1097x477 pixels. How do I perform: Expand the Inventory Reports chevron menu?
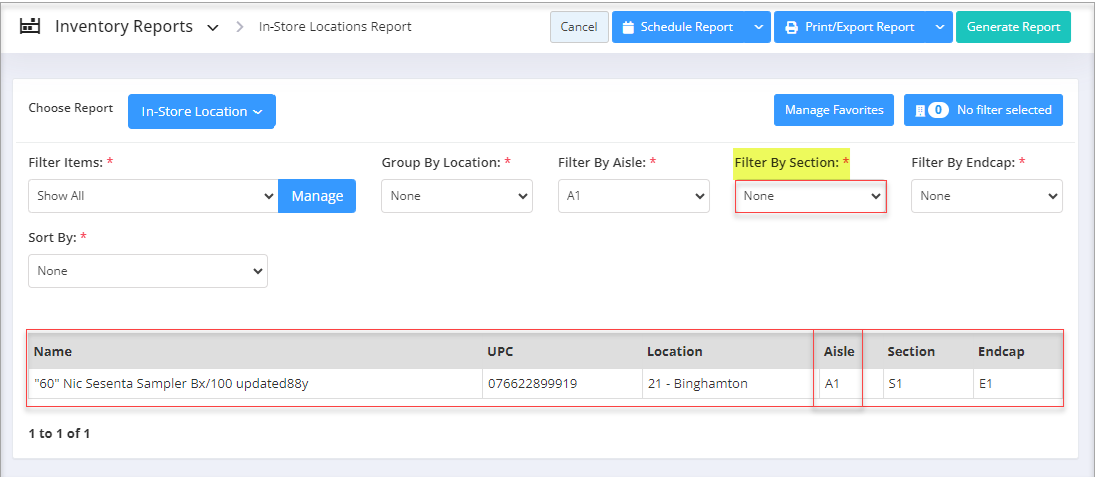click(x=213, y=28)
